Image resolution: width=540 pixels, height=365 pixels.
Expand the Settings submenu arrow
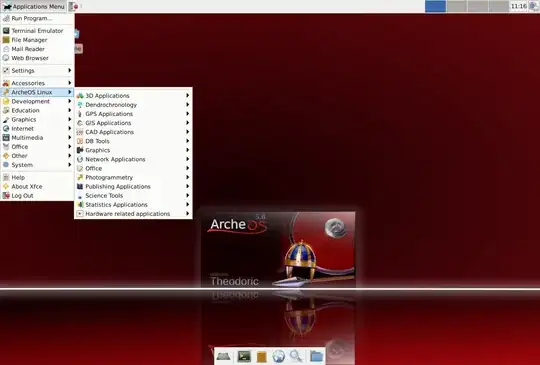70,70
